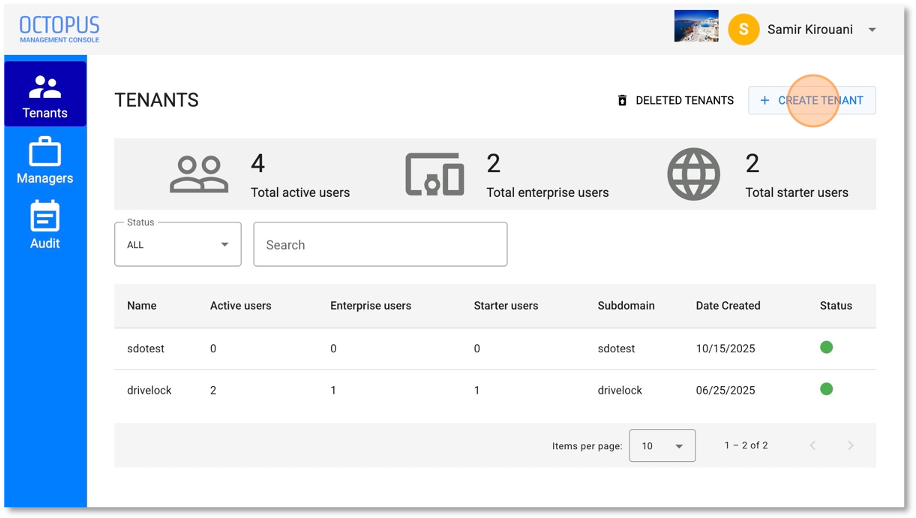Sort by Name column header
This screenshot has width=916, height=518.
point(142,305)
